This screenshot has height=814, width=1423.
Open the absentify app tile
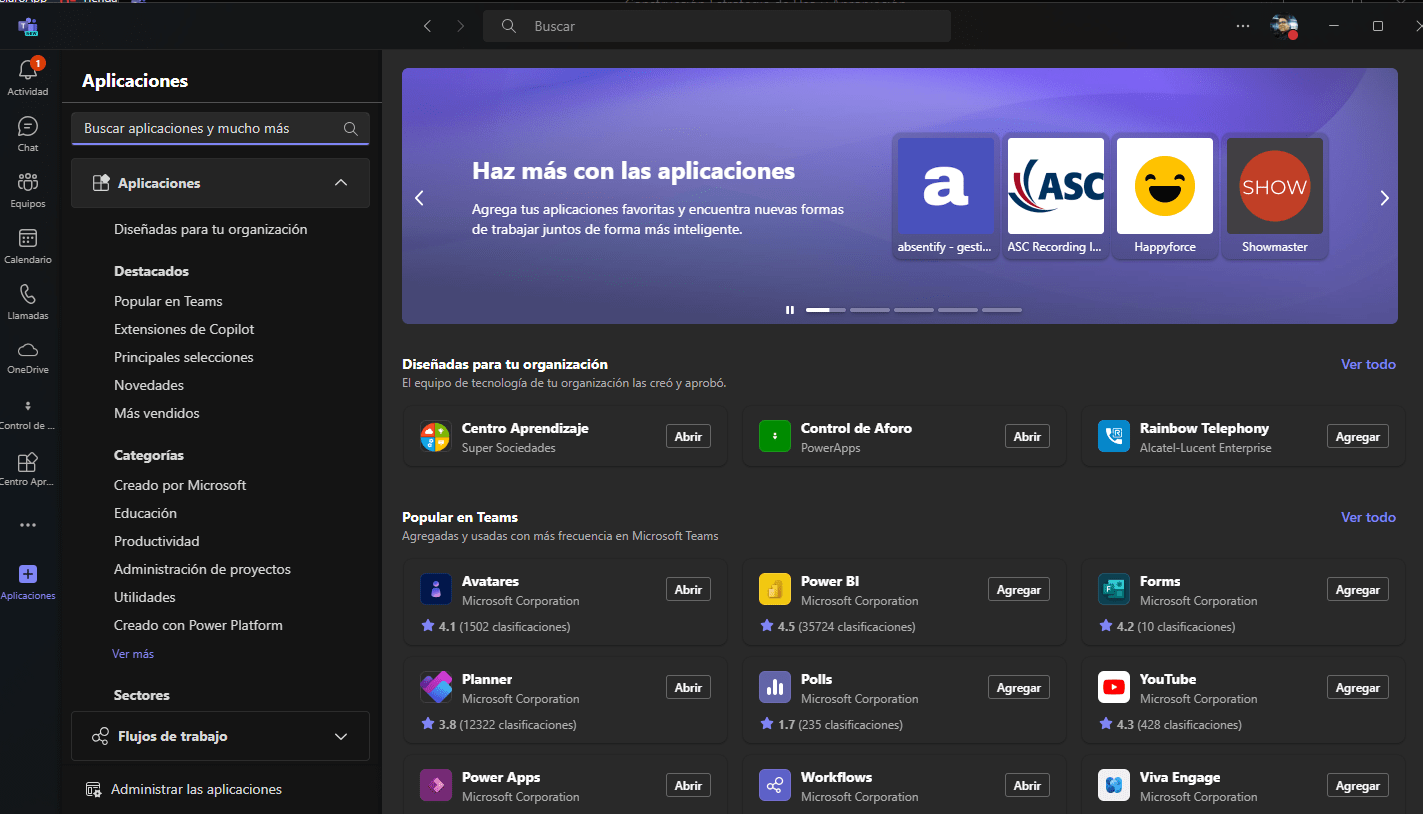(x=946, y=196)
